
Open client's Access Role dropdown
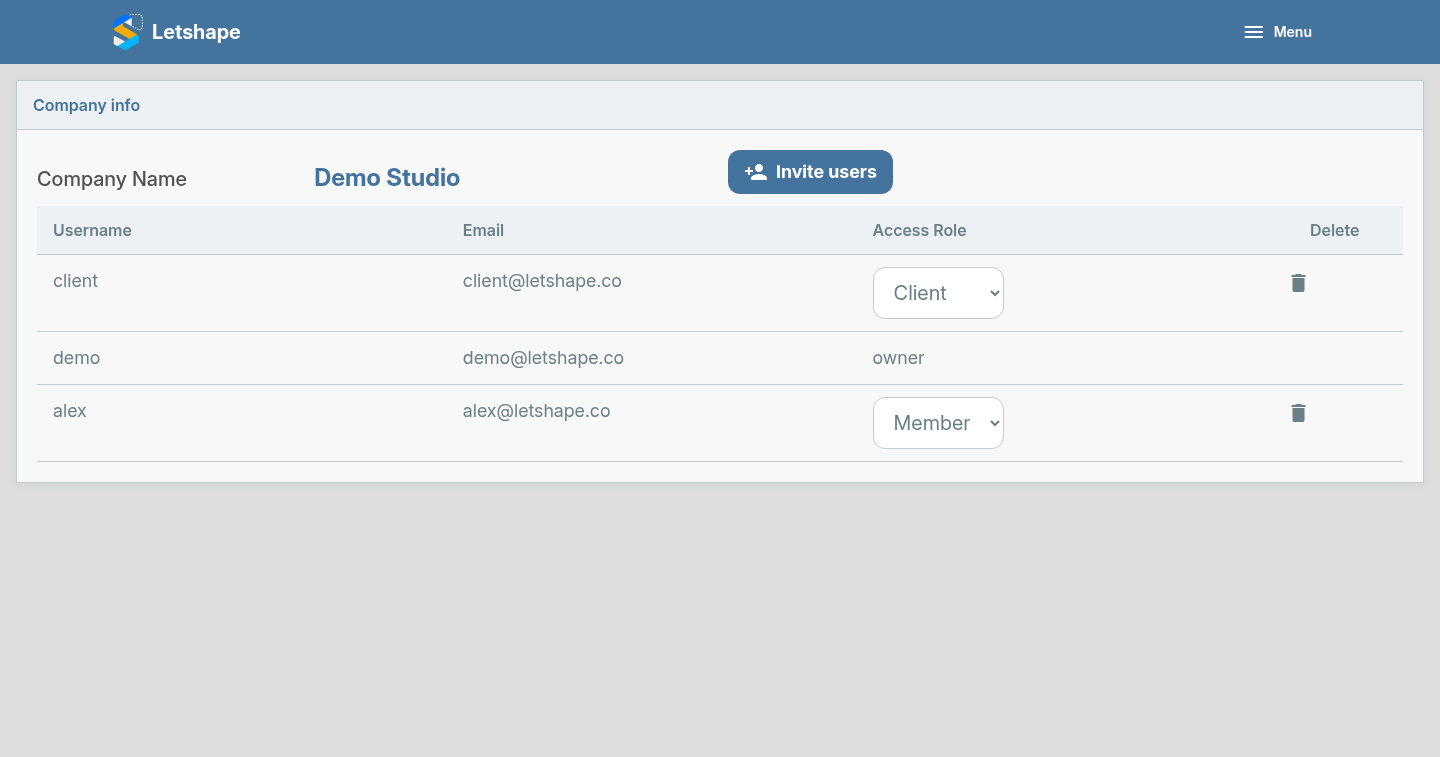pyautogui.click(x=938, y=293)
